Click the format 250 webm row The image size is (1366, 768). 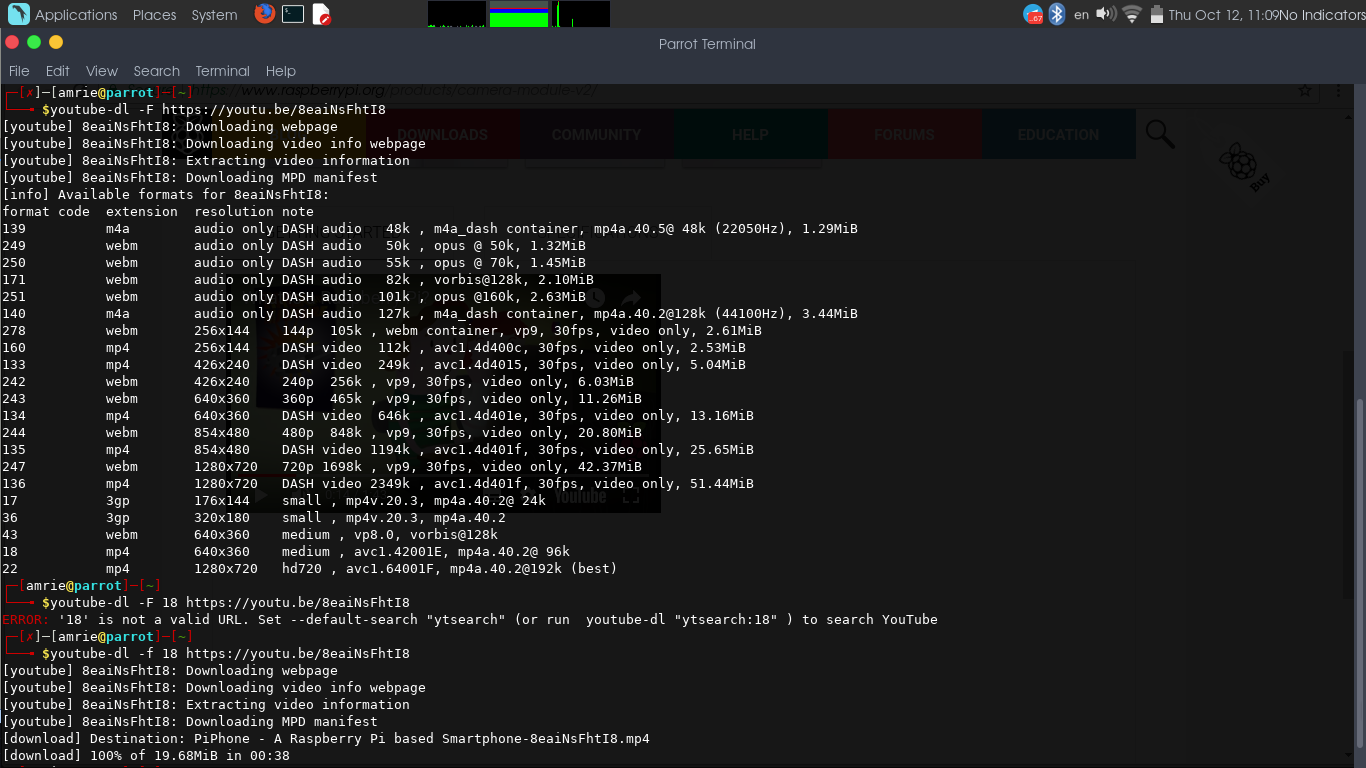tap(294, 263)
